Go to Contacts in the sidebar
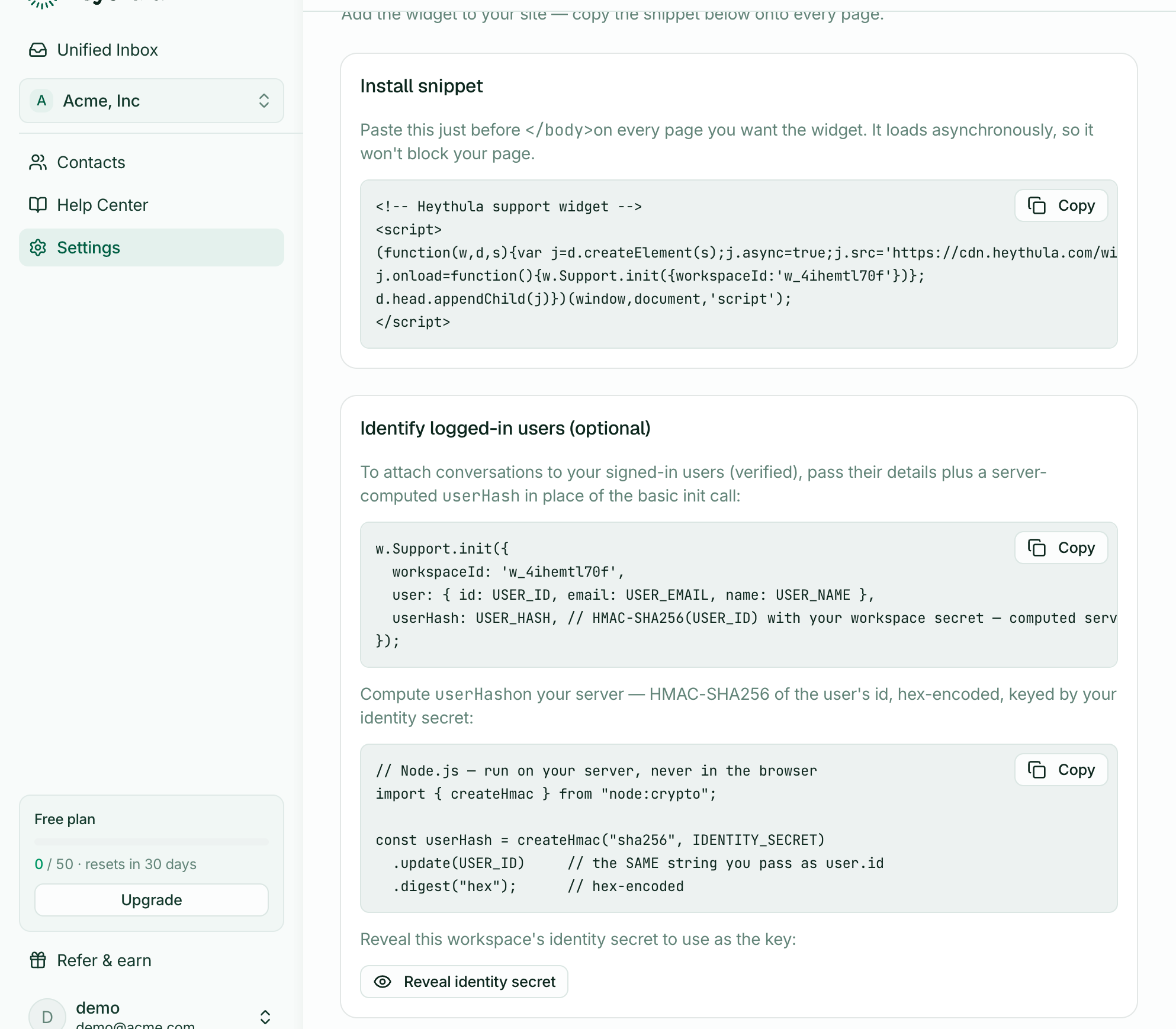 [x=152, y=162]
